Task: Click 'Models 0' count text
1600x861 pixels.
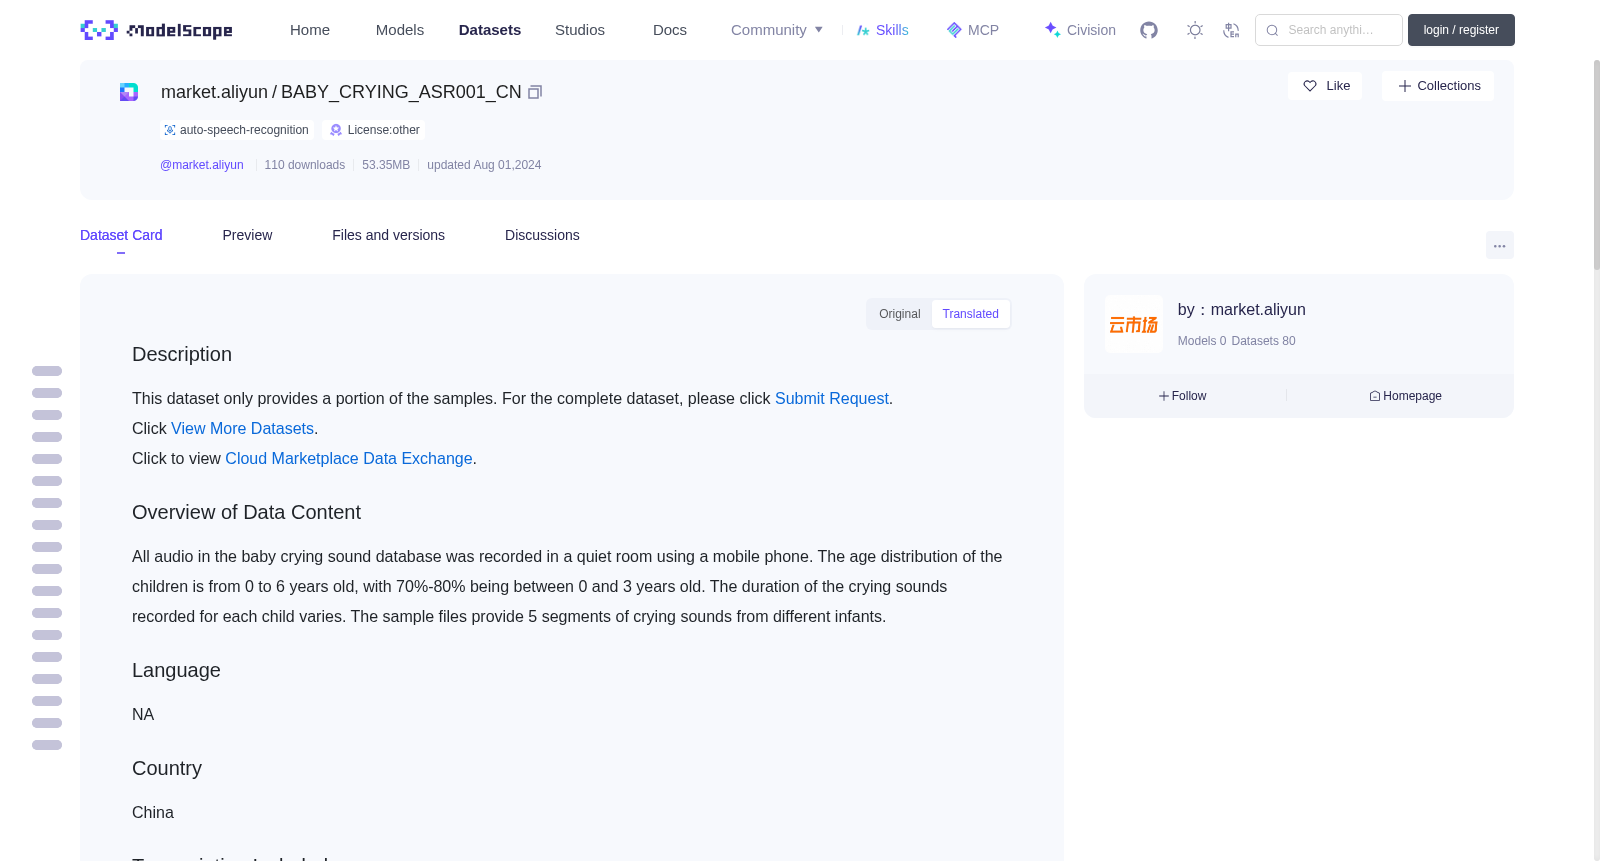Action: pyautogui.click(x=1202, y=341)
